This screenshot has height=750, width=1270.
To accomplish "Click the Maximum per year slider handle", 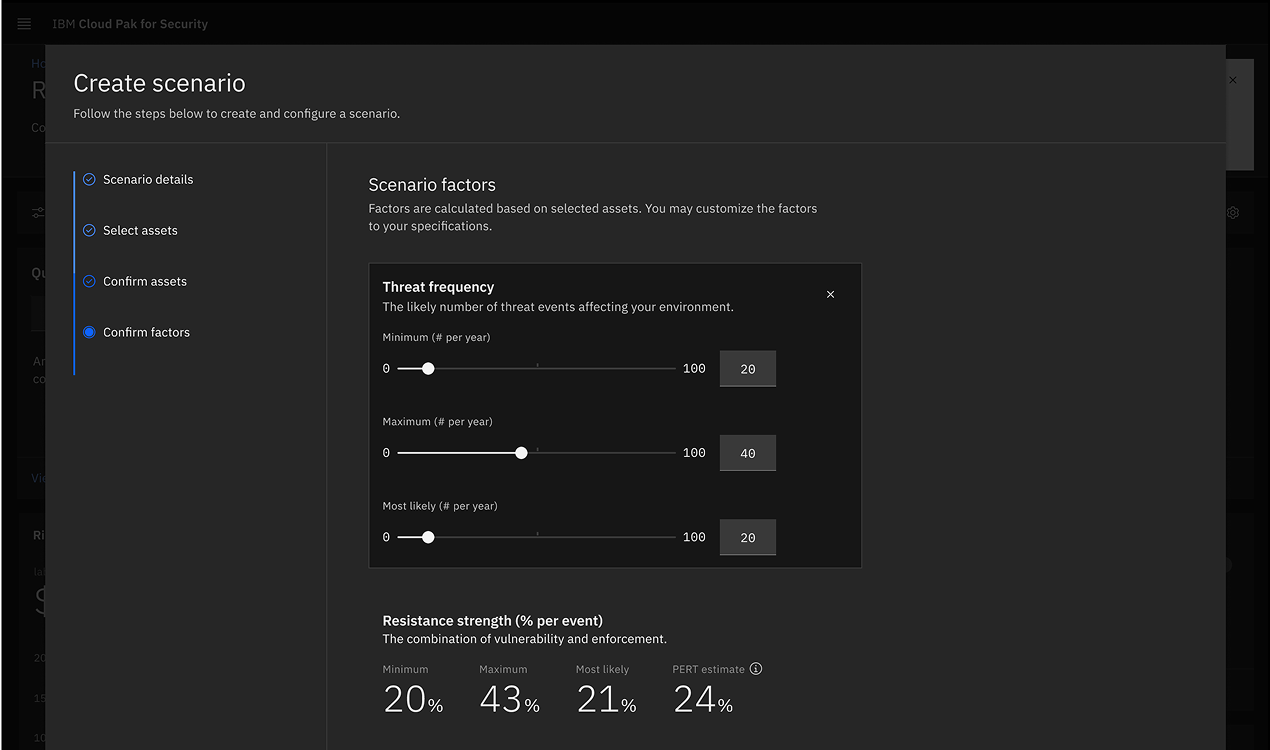I will (521, 452).
